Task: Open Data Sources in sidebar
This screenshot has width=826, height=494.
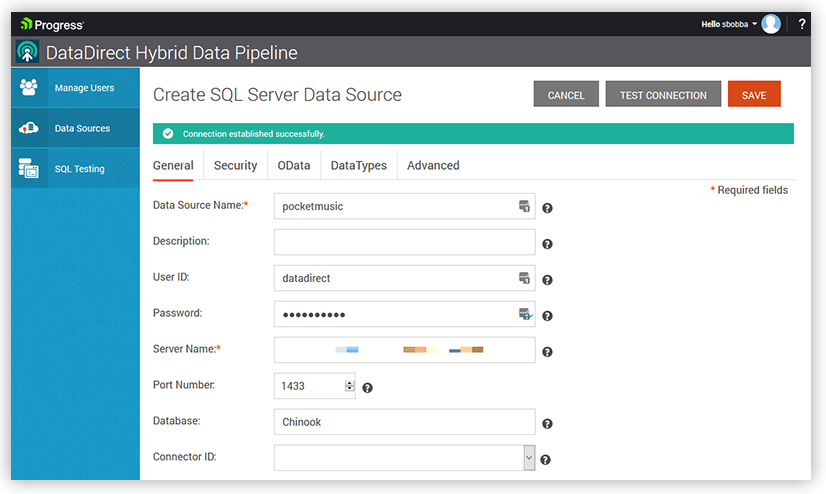Action: (x=75, y=128)
